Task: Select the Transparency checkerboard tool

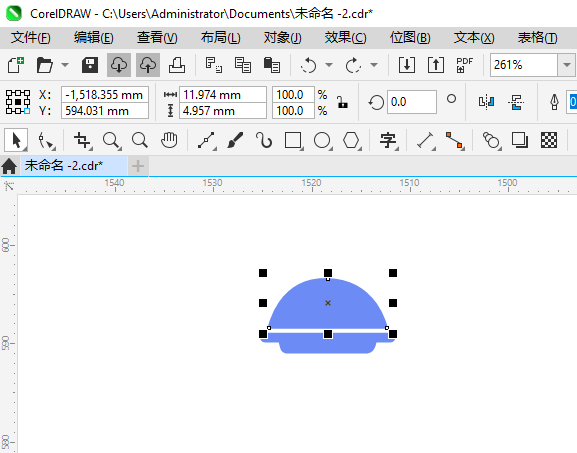Action: 549,140
